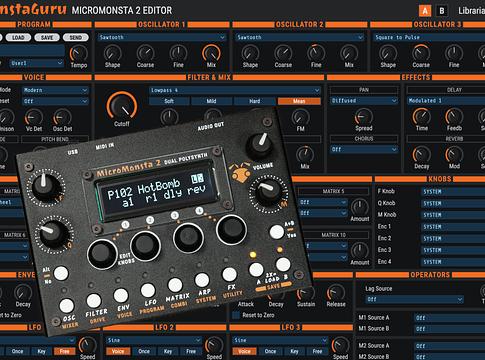Switch to part A
Screen dimensions: 485x360
coord(425,11)
